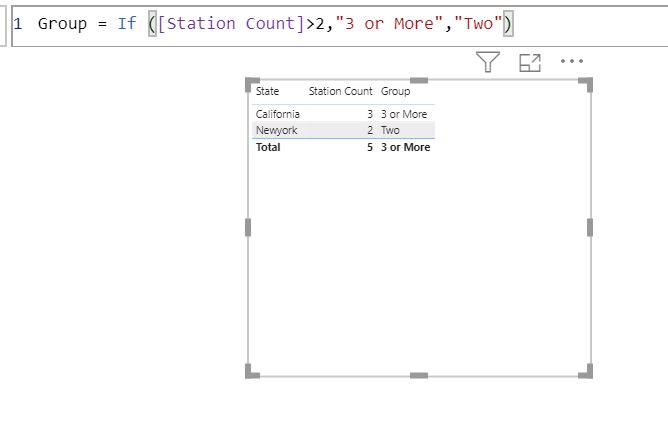The width and height of the screenshot is (668, 431).
Task: Click the [Station Count] reference in formula
Action: point(230,23)
